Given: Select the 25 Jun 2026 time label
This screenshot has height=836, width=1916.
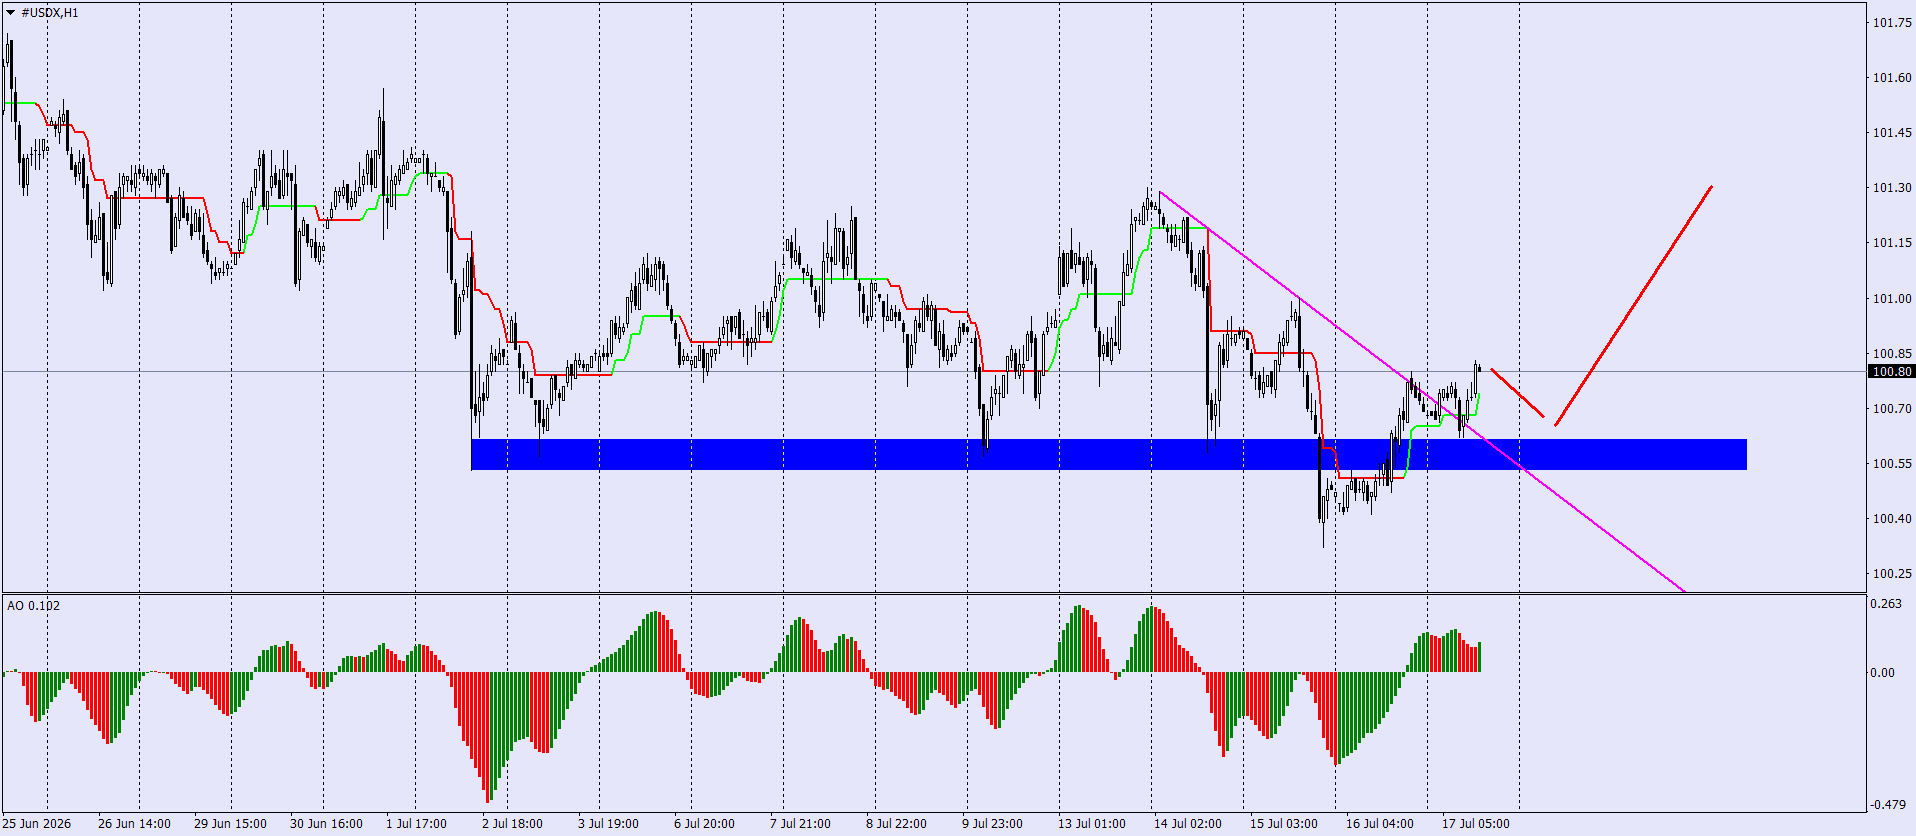Looking at the screenshot, I should tap(37, 824).
